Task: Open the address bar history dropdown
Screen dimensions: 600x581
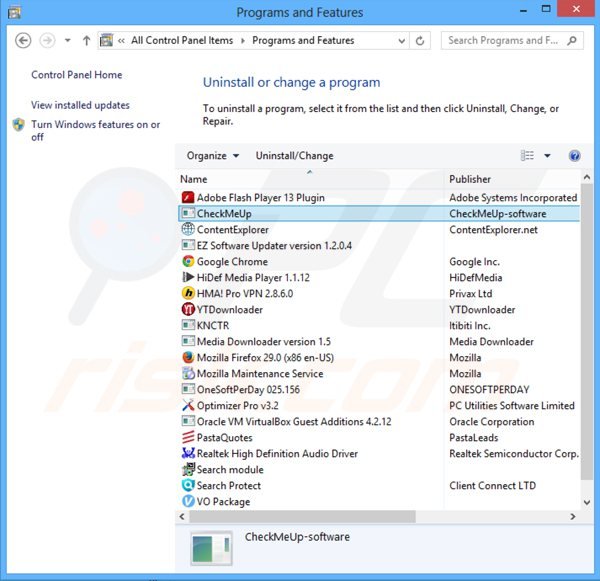Action: tap(401, 41)
